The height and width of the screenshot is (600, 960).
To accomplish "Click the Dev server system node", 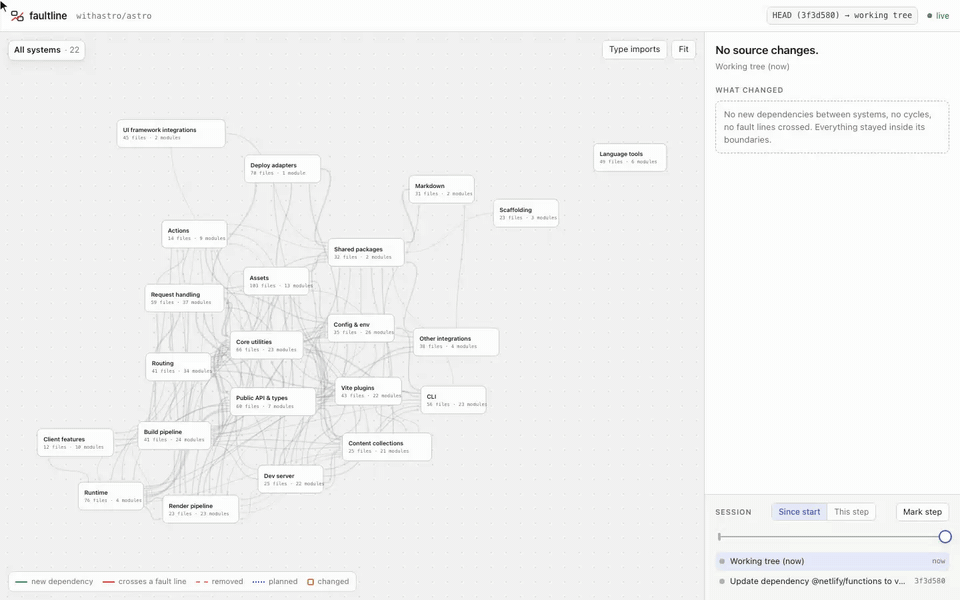I will (291, 479).
